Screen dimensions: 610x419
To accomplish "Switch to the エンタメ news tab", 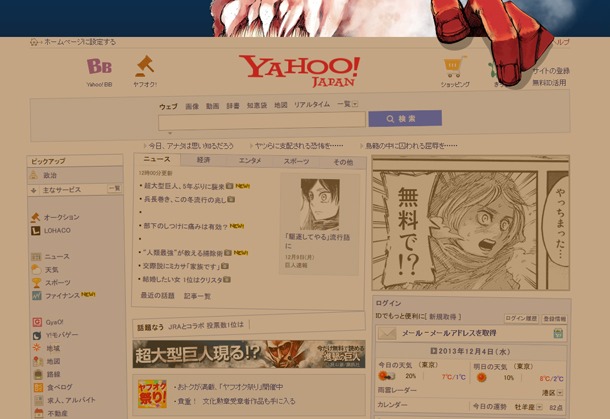I will (x=250, y=161).
